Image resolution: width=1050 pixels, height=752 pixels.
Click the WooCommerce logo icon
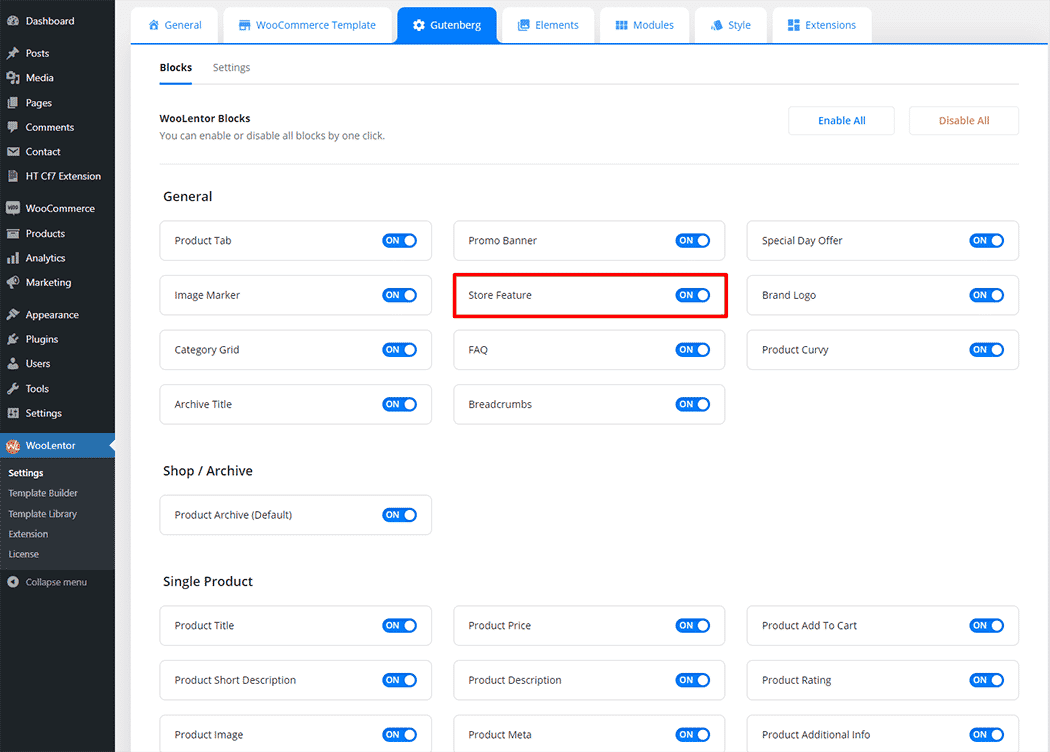click(x=13, y=208)
